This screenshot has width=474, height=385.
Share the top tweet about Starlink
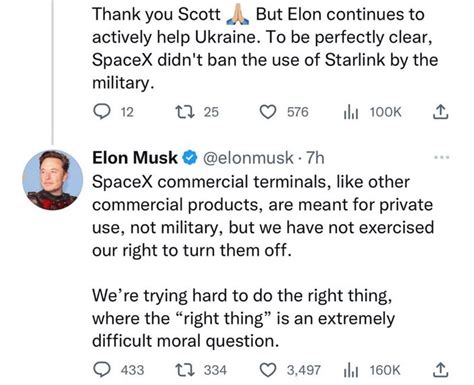(440, 112)
